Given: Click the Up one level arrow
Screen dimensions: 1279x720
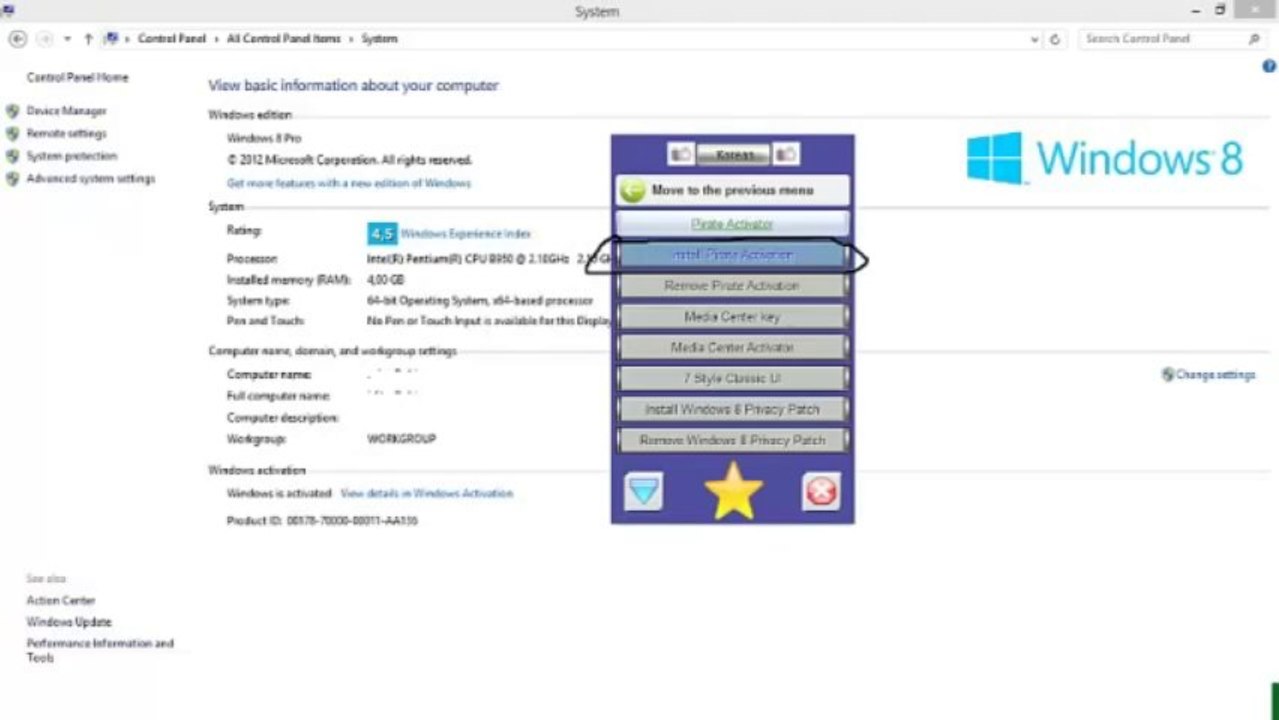Looking at the screenshot, I should point(88,39).
